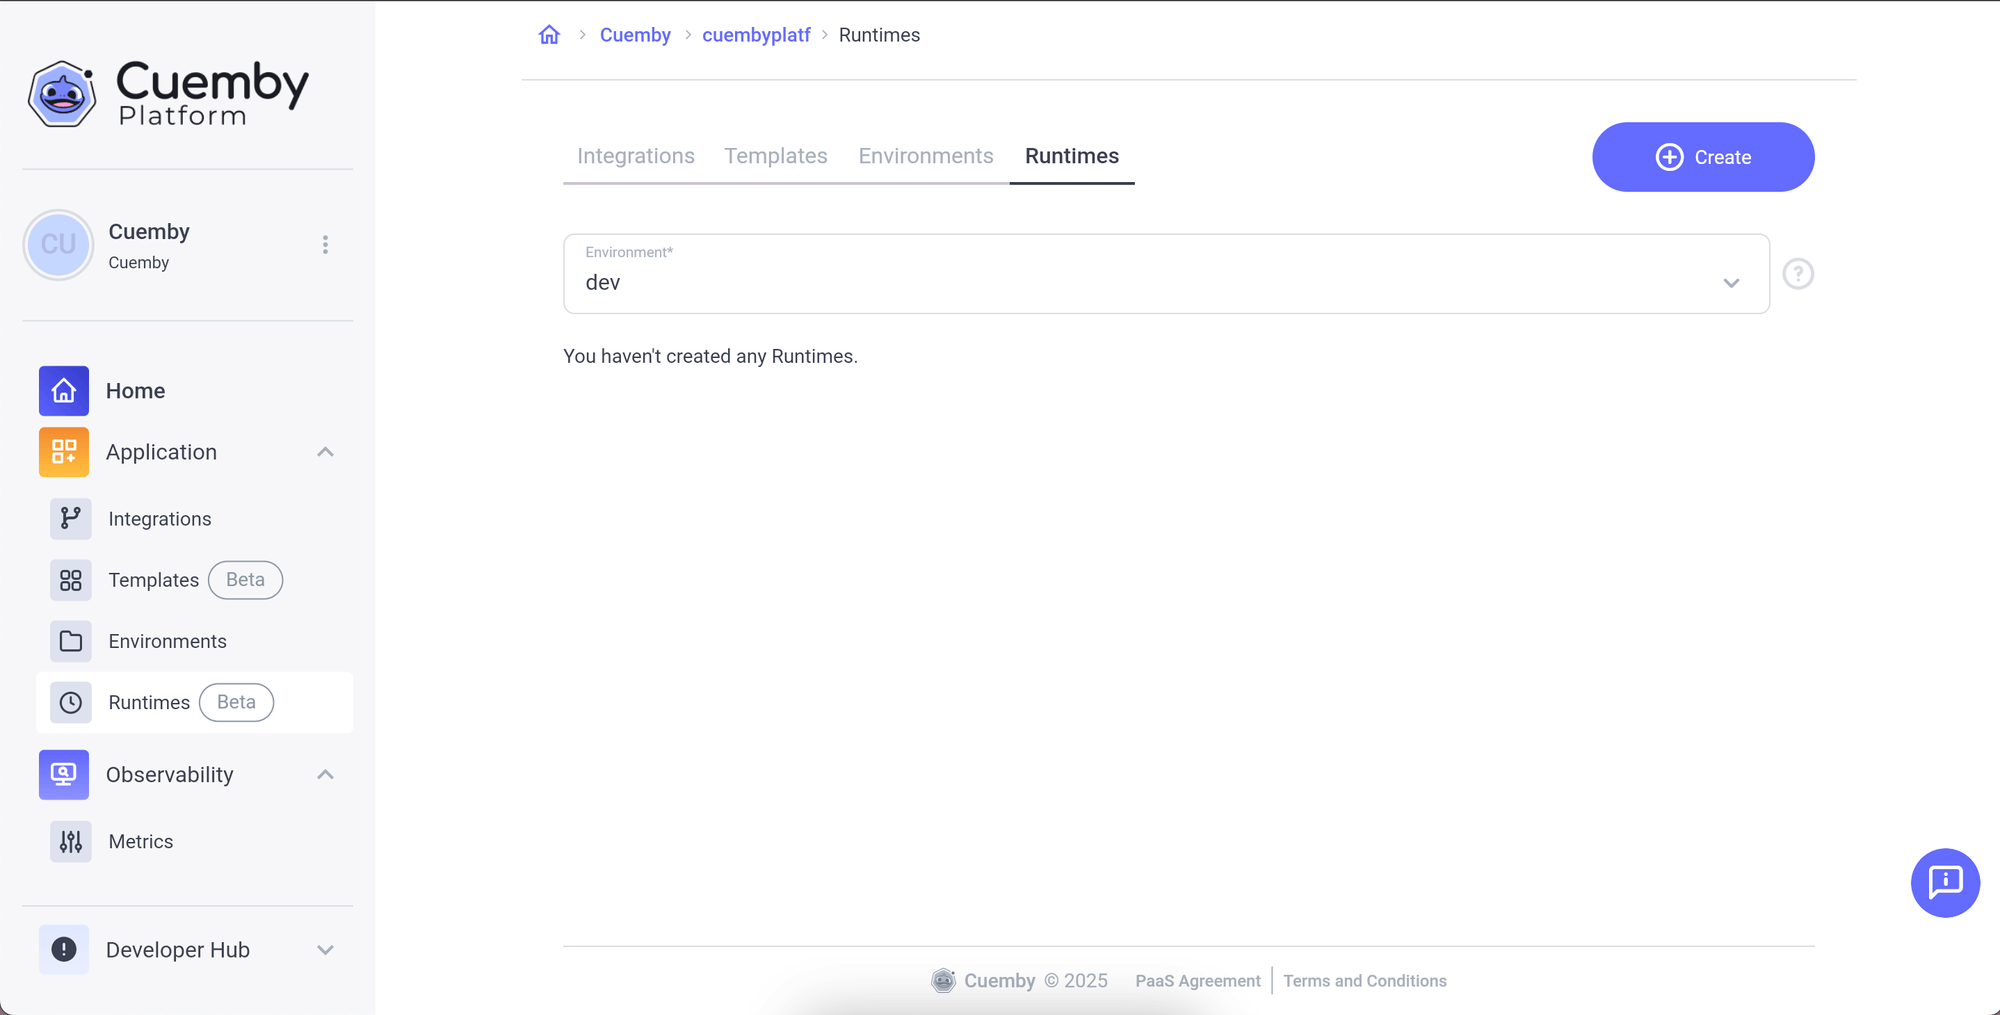Screen dimensions: 2000x1015
Task: Select the Home icon in sidebar
Action: click(x=63, y=391)
